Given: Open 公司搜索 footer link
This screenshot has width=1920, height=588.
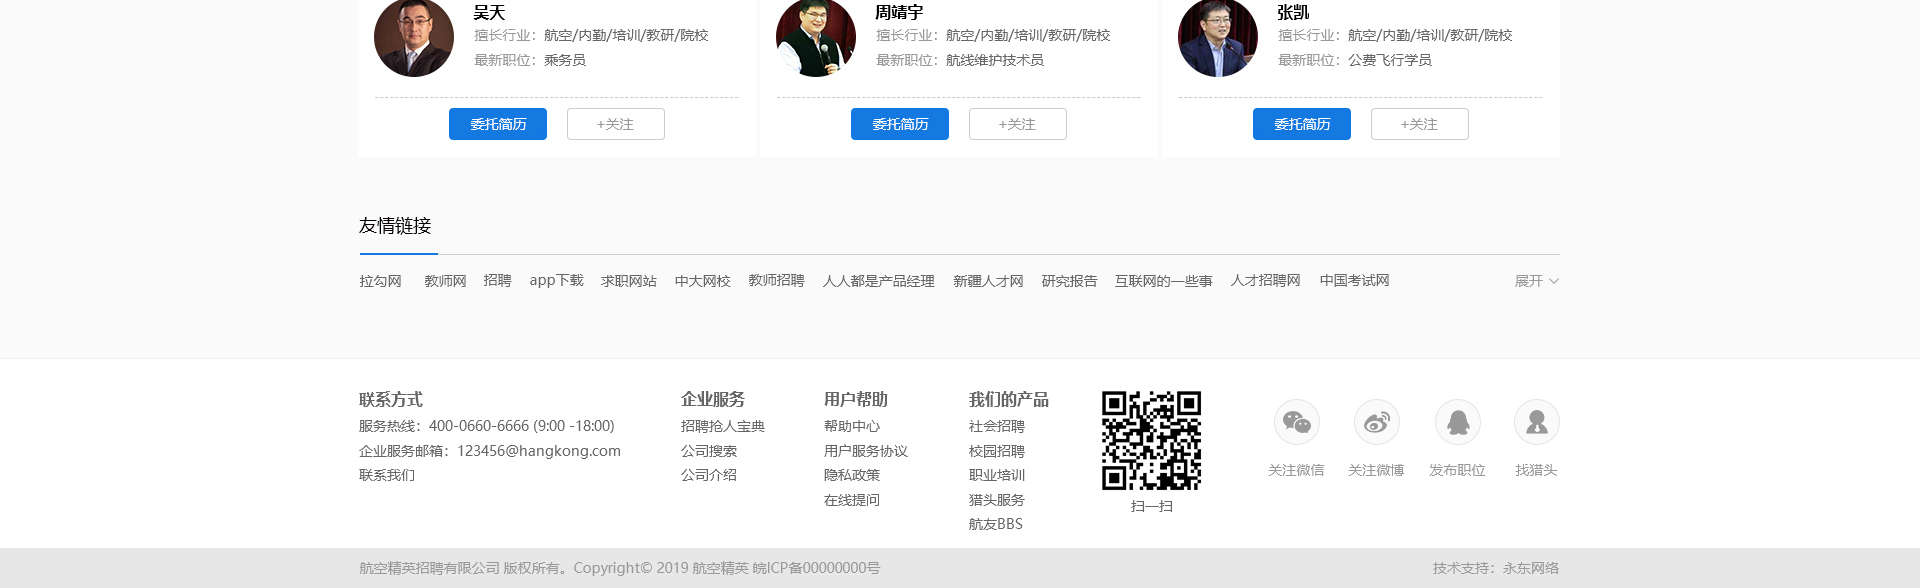Looking at the screenshot, I should [x=709, y=451].
